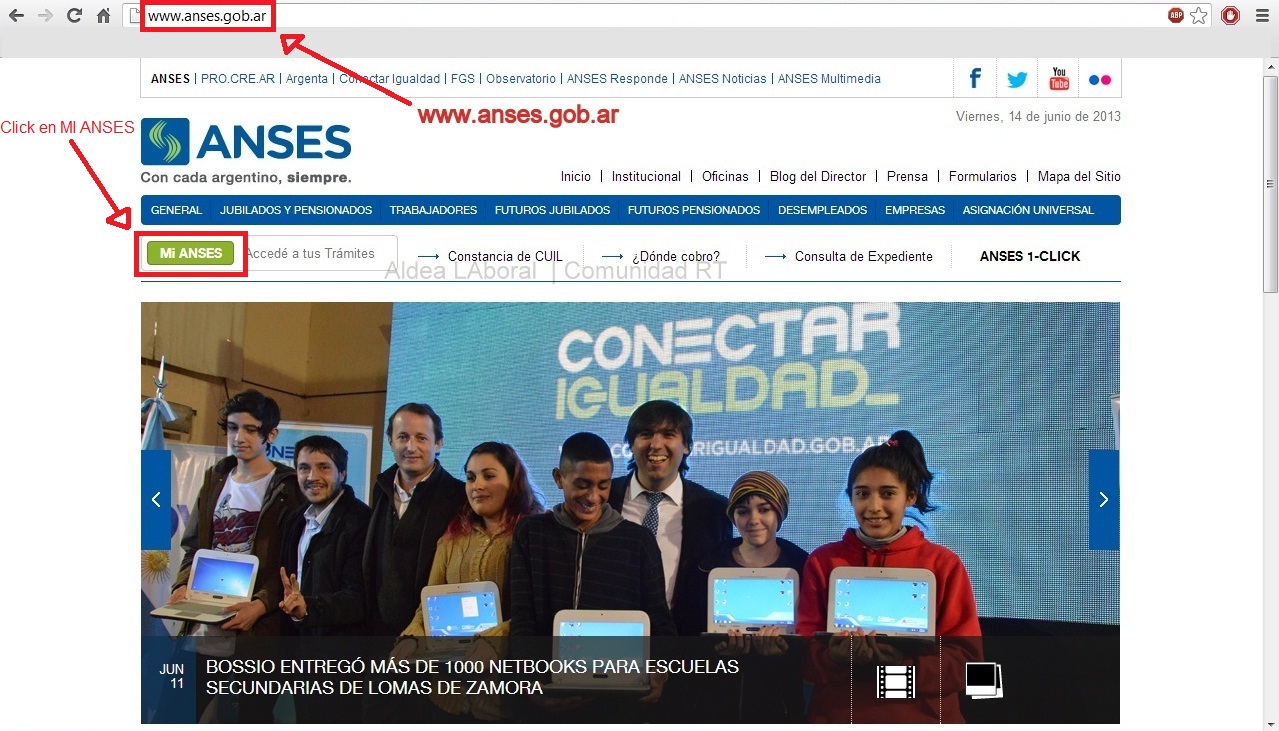Open the Prensa link

tap(907, 176)
